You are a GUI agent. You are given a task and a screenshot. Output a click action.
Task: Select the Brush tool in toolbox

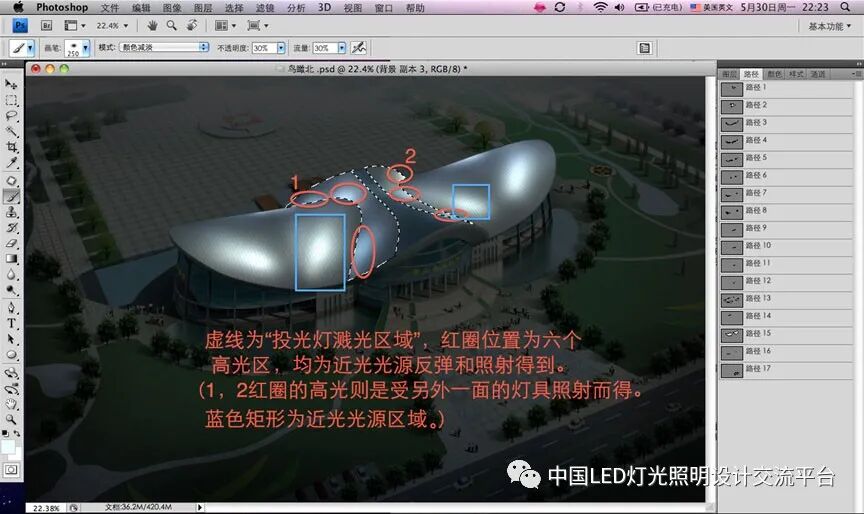(x=11, y=196)
